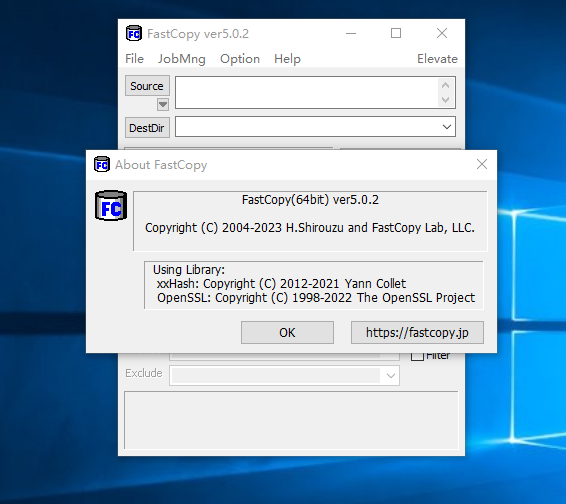Expand the Source history dropdown arrow
This screenshot has height=504, width=566.
163,105
